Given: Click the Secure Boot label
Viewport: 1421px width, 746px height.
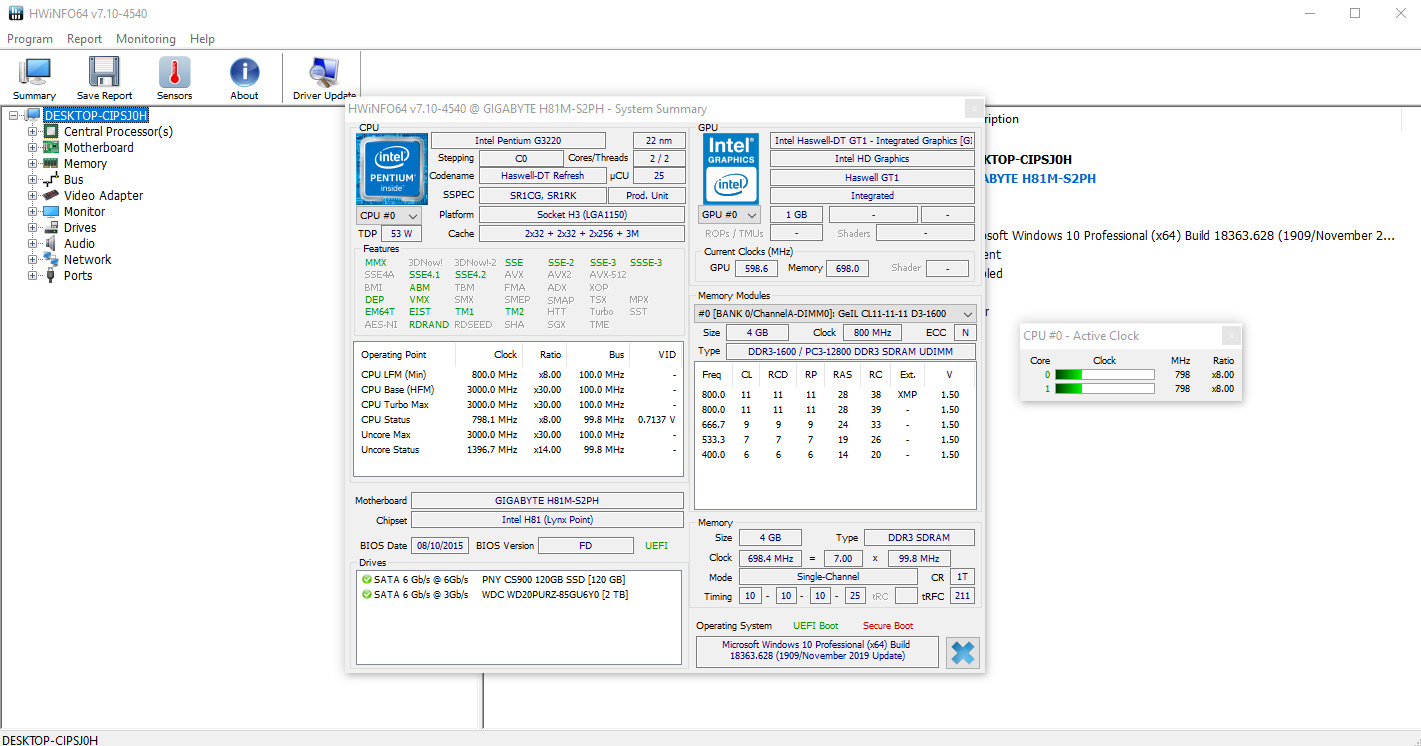Looking at the screenshot, I should [x=889, y=626].
